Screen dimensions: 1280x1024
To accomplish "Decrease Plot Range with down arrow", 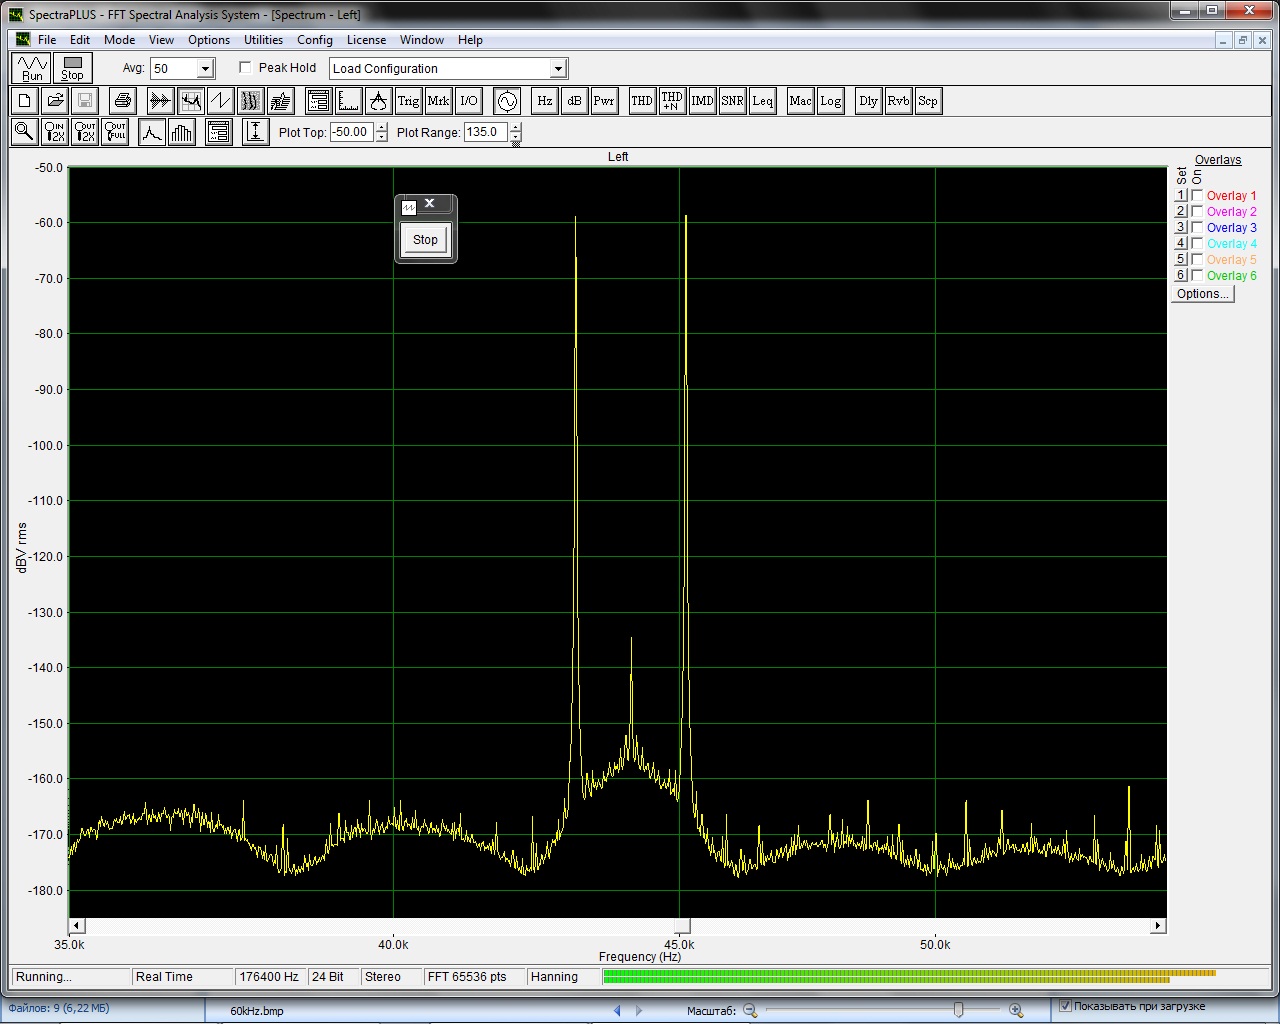I will pyautogui.click(x=515, y=137).
